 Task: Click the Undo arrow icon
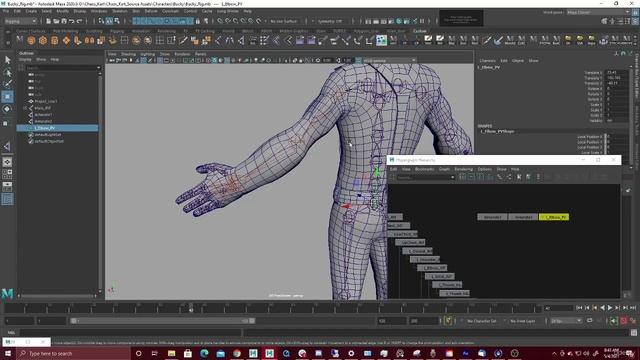pos(72,21)
